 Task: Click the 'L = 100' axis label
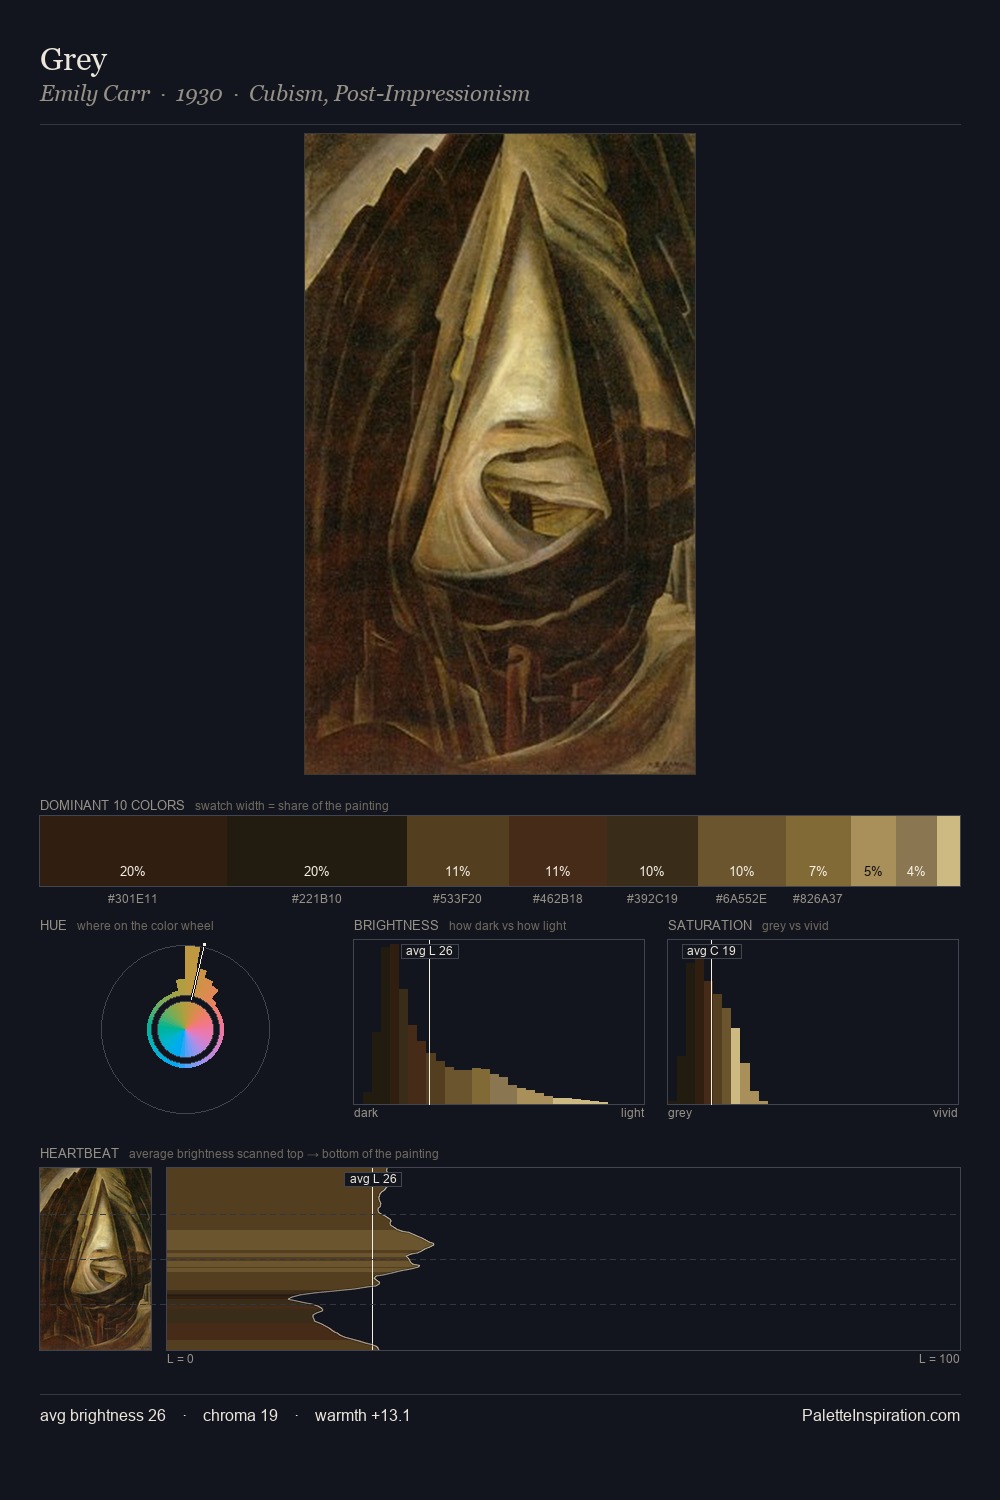940,1358
